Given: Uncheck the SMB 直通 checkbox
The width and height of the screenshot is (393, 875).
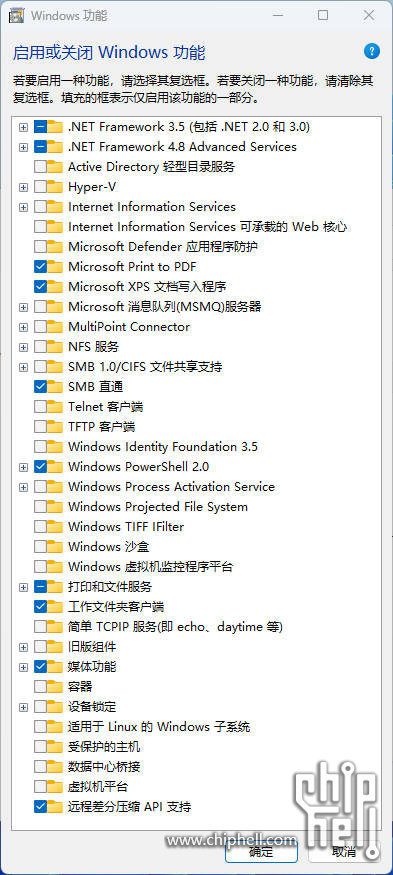Looking at the screenshot, I should (x=40, y=387).
